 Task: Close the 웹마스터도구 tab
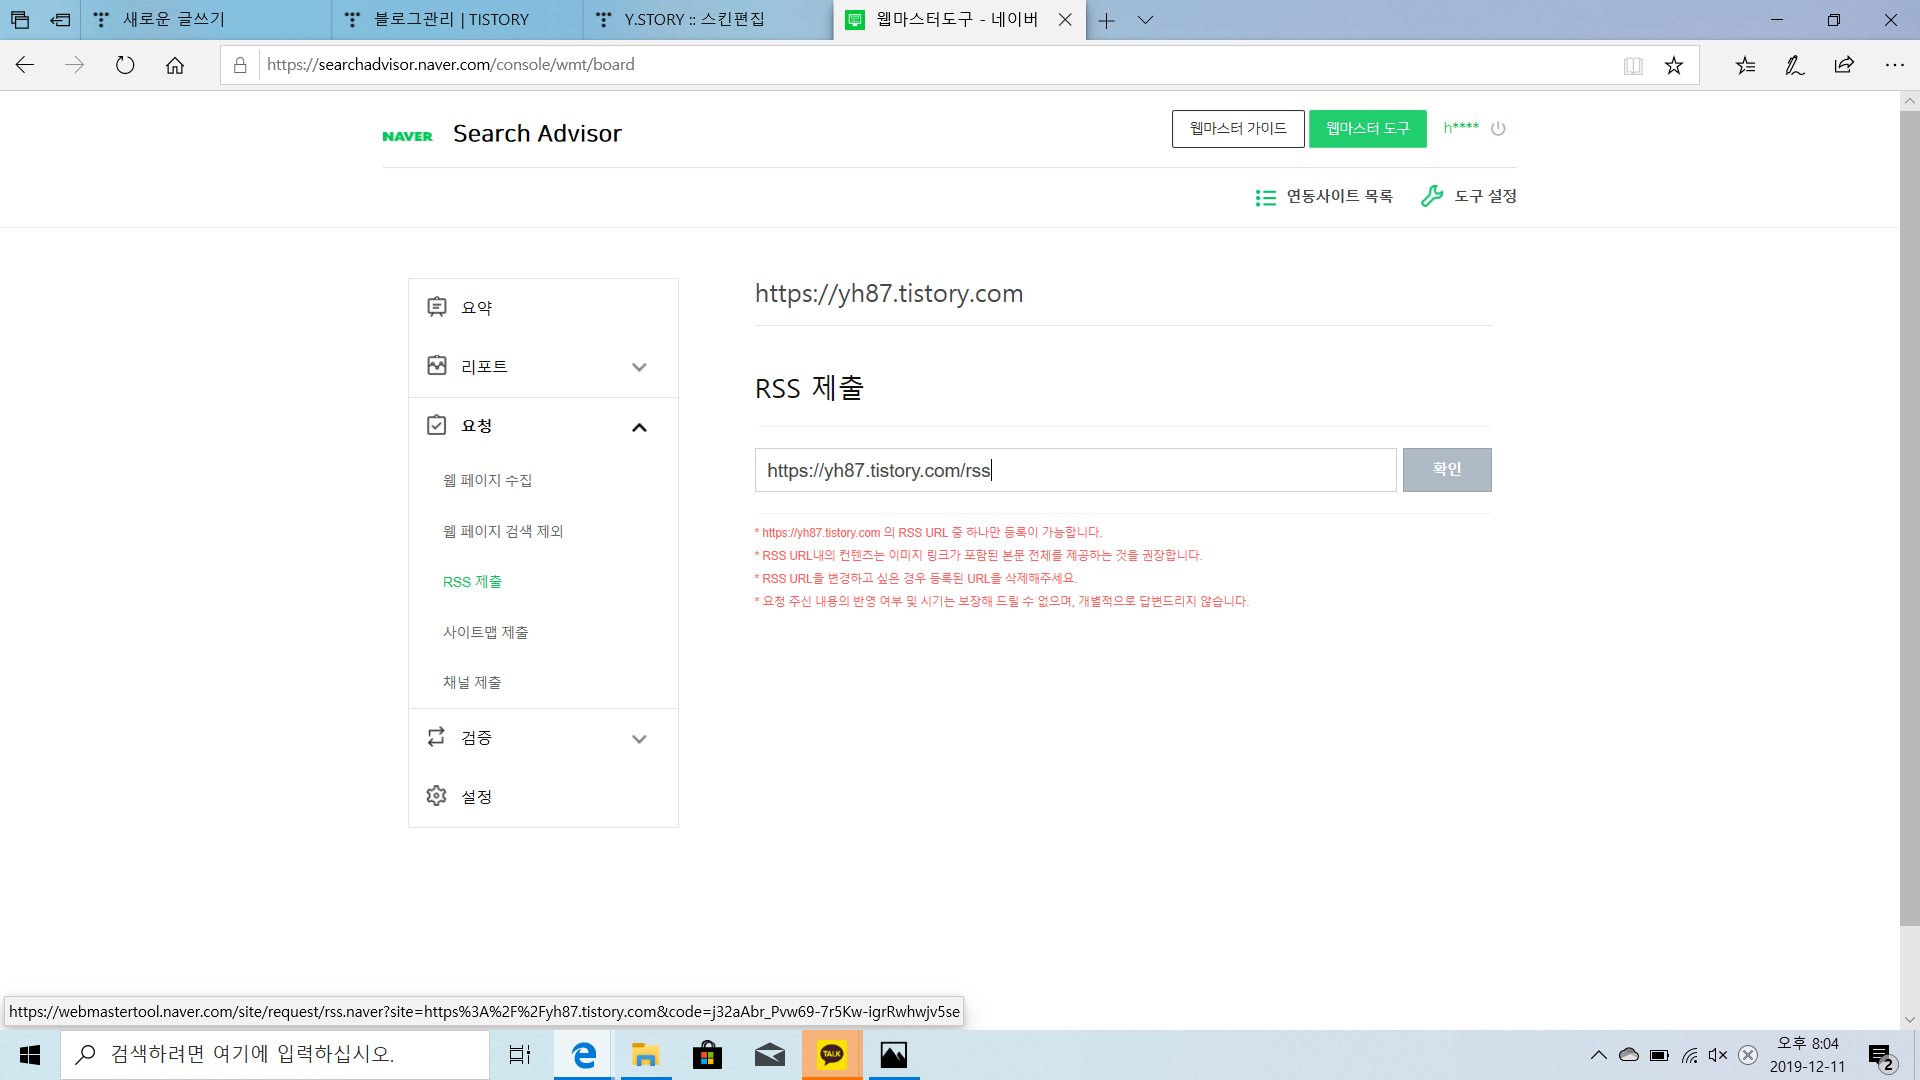click(x=1065, y=20)
